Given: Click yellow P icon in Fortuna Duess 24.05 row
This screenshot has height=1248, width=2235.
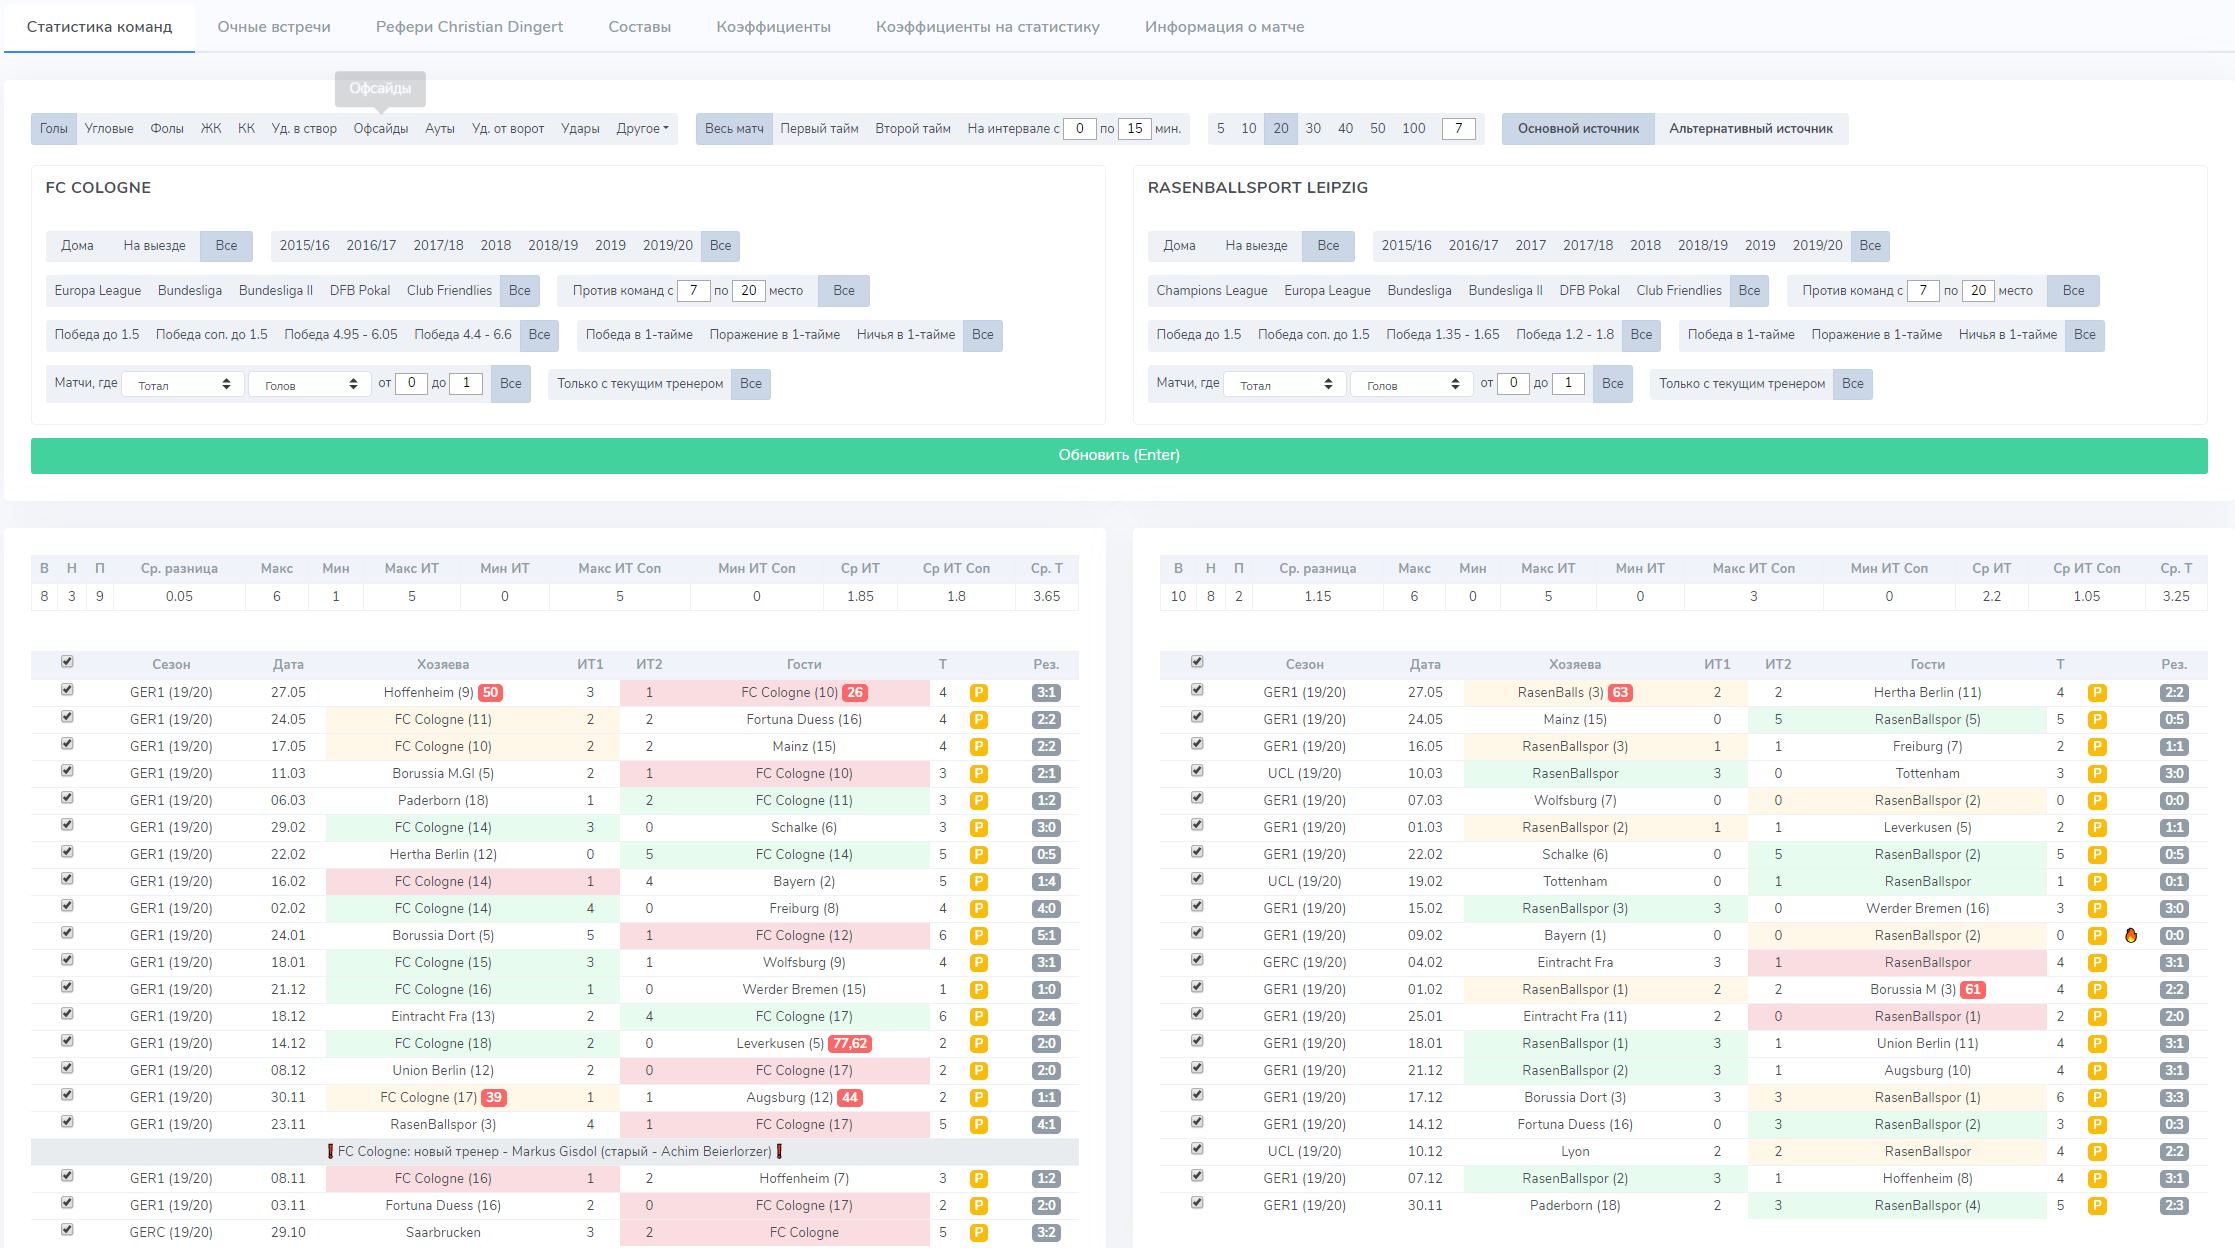Looking at the screenshot, I should tap(979, 719).
